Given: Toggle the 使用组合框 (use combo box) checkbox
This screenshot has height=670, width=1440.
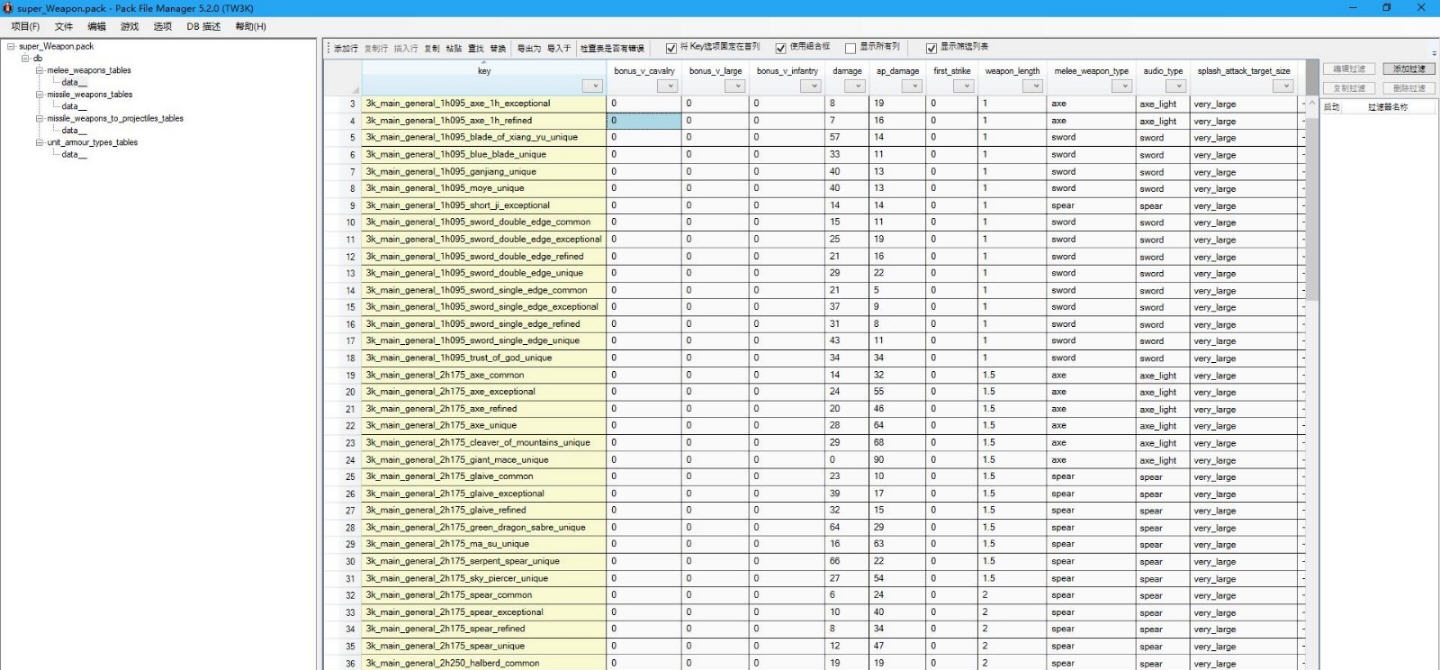Looking at the screenshot, I should click(781, 48).
